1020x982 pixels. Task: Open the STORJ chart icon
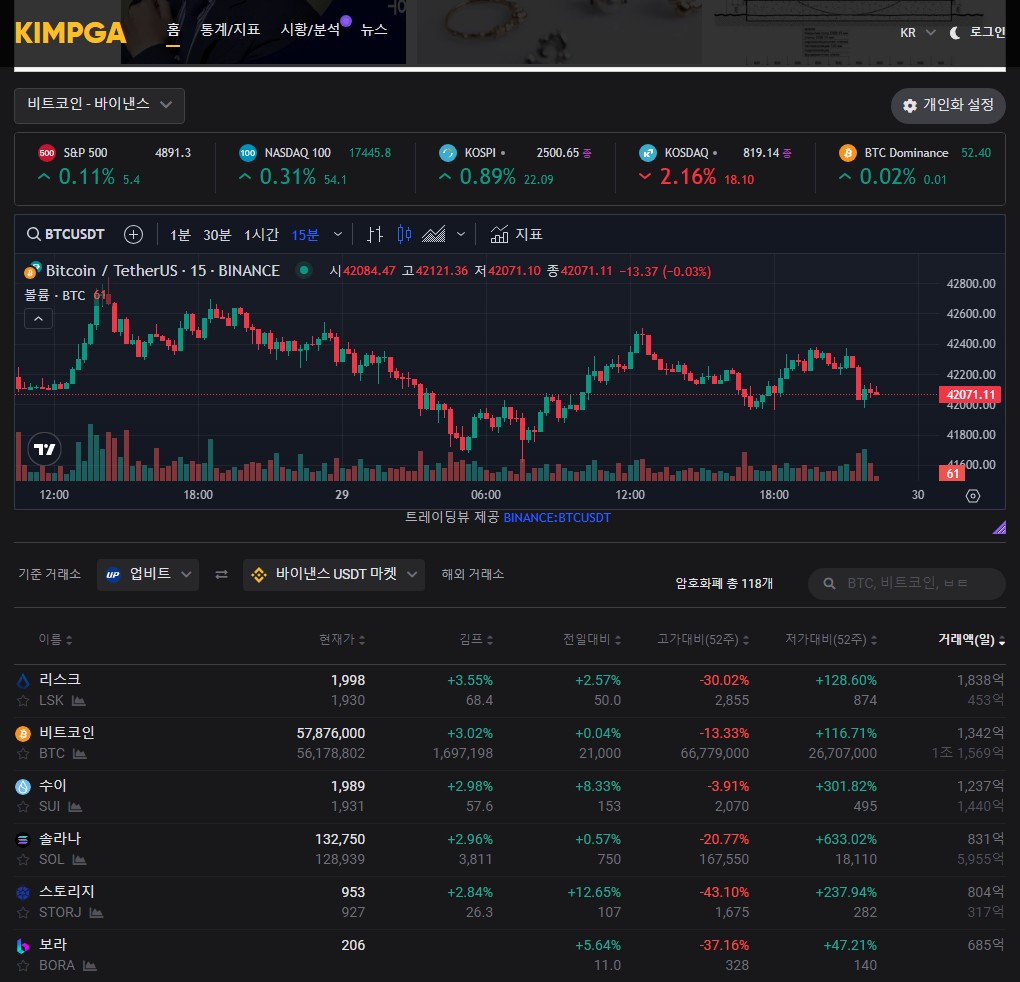pyautogui.click(x=96, y=912)
